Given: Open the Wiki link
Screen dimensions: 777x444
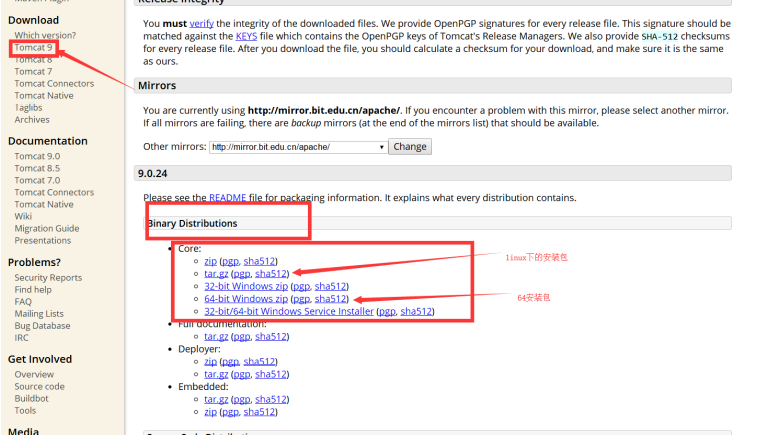Looking at the screenshot, I should coord(23,216).
